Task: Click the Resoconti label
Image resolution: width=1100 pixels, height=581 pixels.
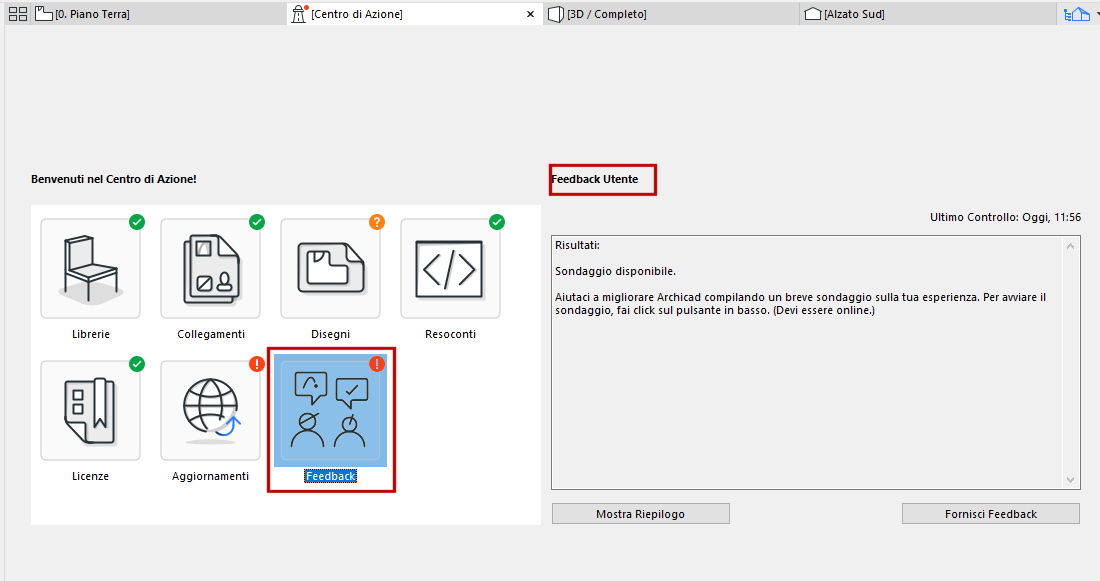Action: tap(450, 334)
